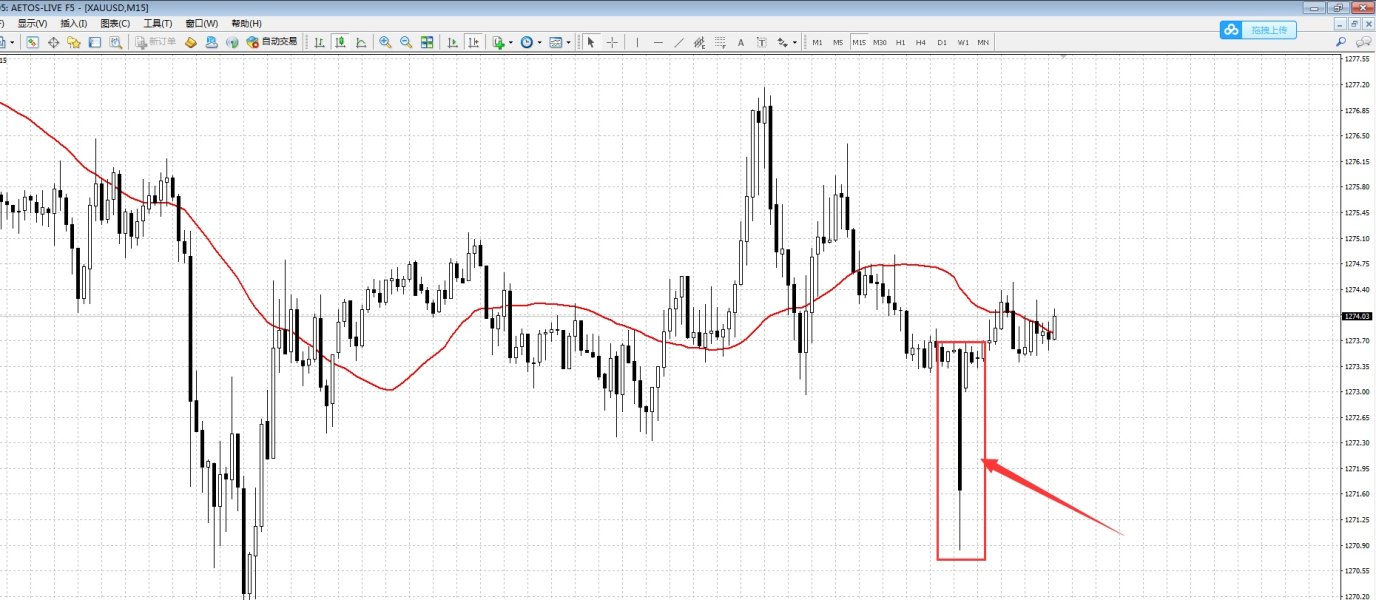This screenshot has width=1376, height=600.
Task: Switch the chart to candlestick mode
Action: click(x=340, y=42)
